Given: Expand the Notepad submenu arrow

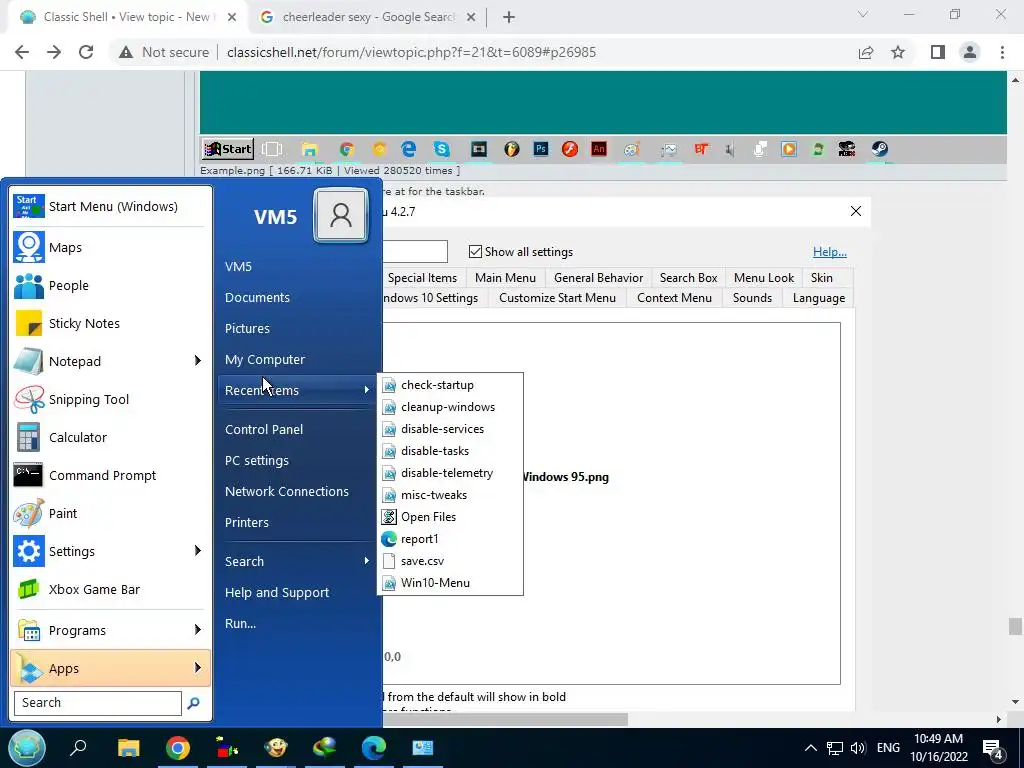Looking at the screenshot, I should coord(197,360).
